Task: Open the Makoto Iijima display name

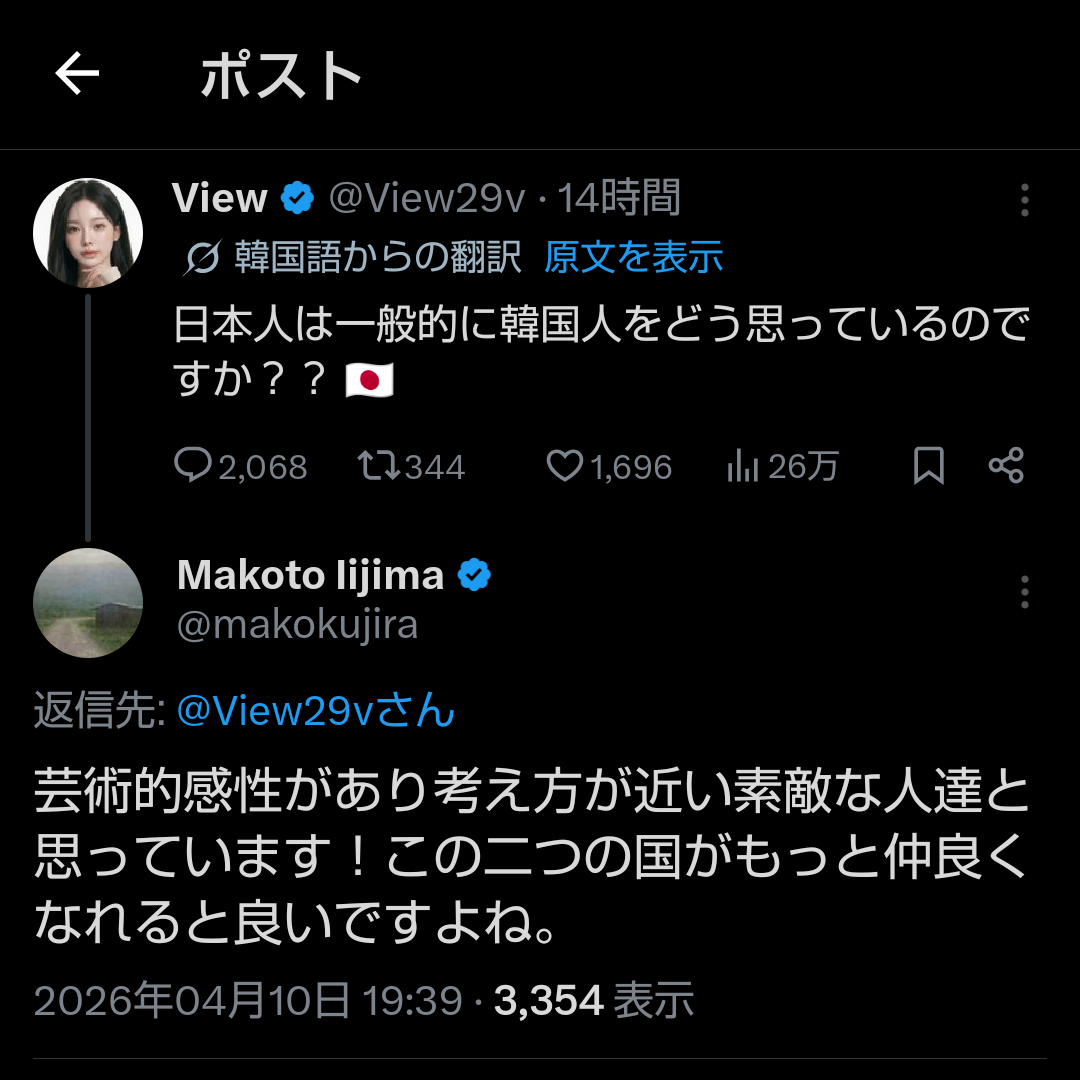Action: click(x=310, y=575)
